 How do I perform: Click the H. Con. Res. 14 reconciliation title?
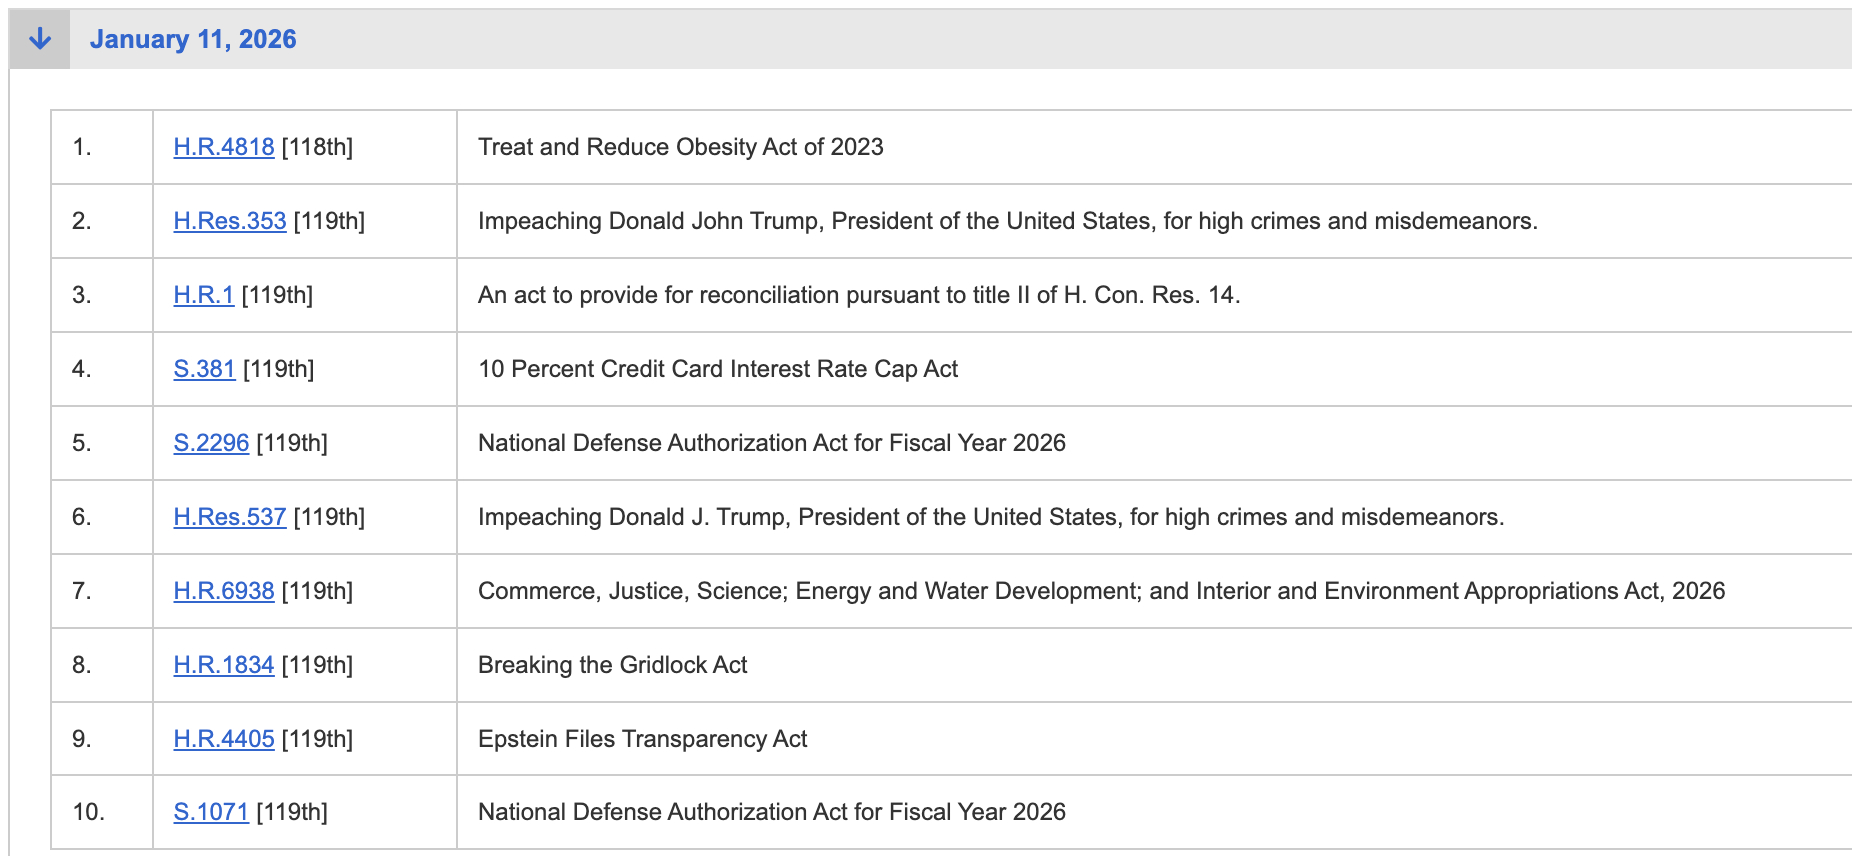(x=859, y=295)
